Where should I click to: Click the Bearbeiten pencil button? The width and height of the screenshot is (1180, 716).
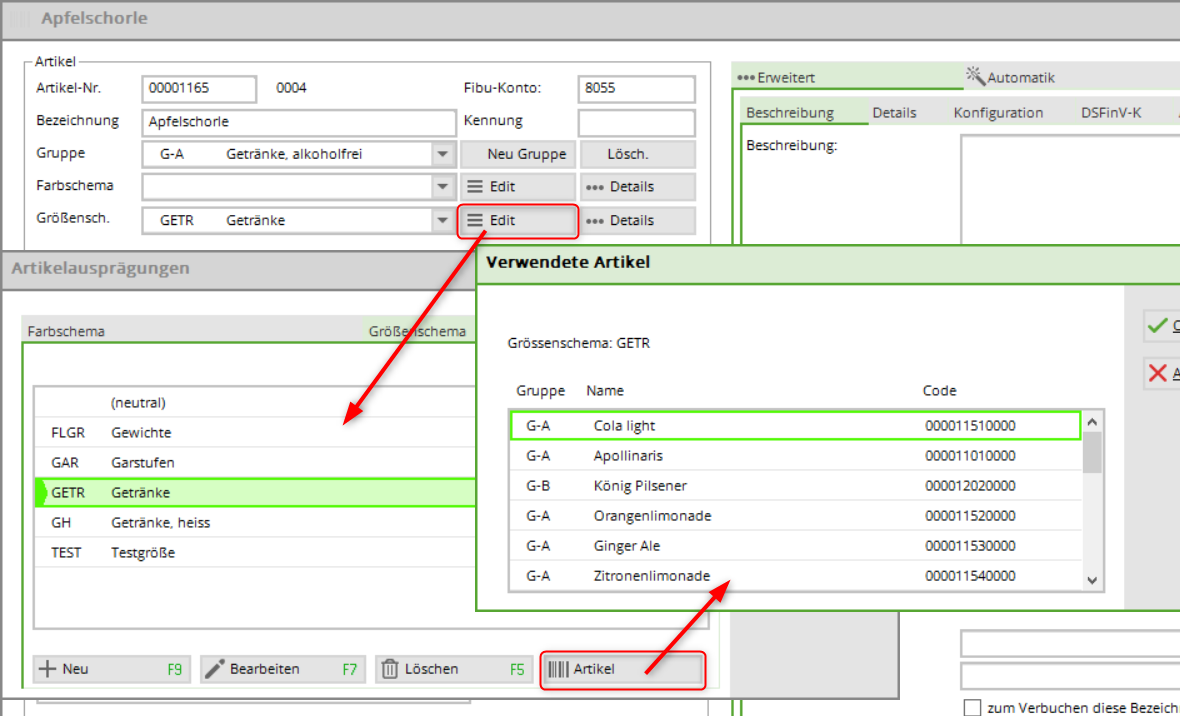[280, 670]
